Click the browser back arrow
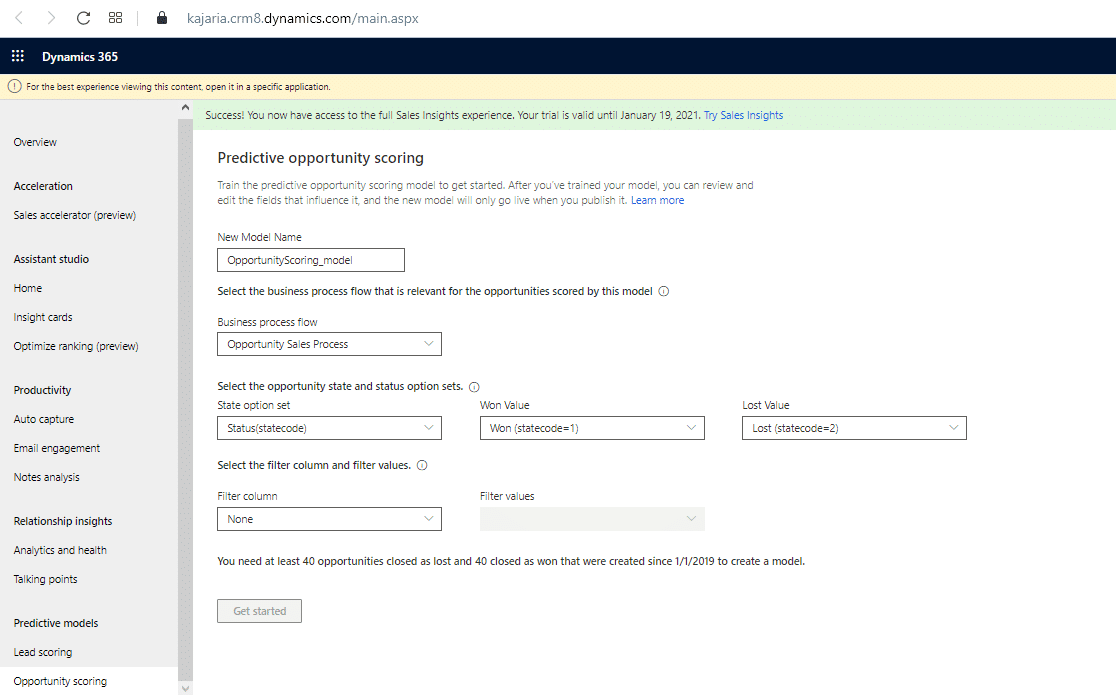 (19, 18)
